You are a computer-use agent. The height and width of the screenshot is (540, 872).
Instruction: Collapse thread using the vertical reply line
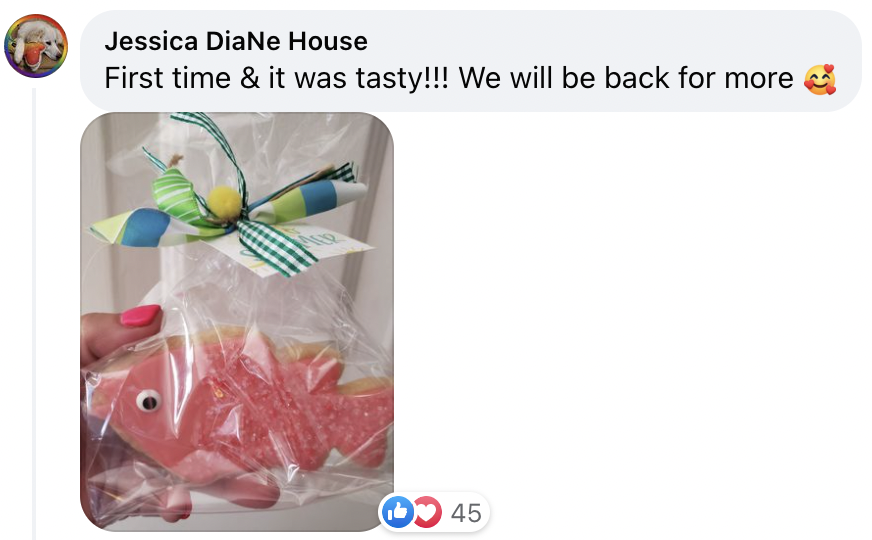[34, 313]
